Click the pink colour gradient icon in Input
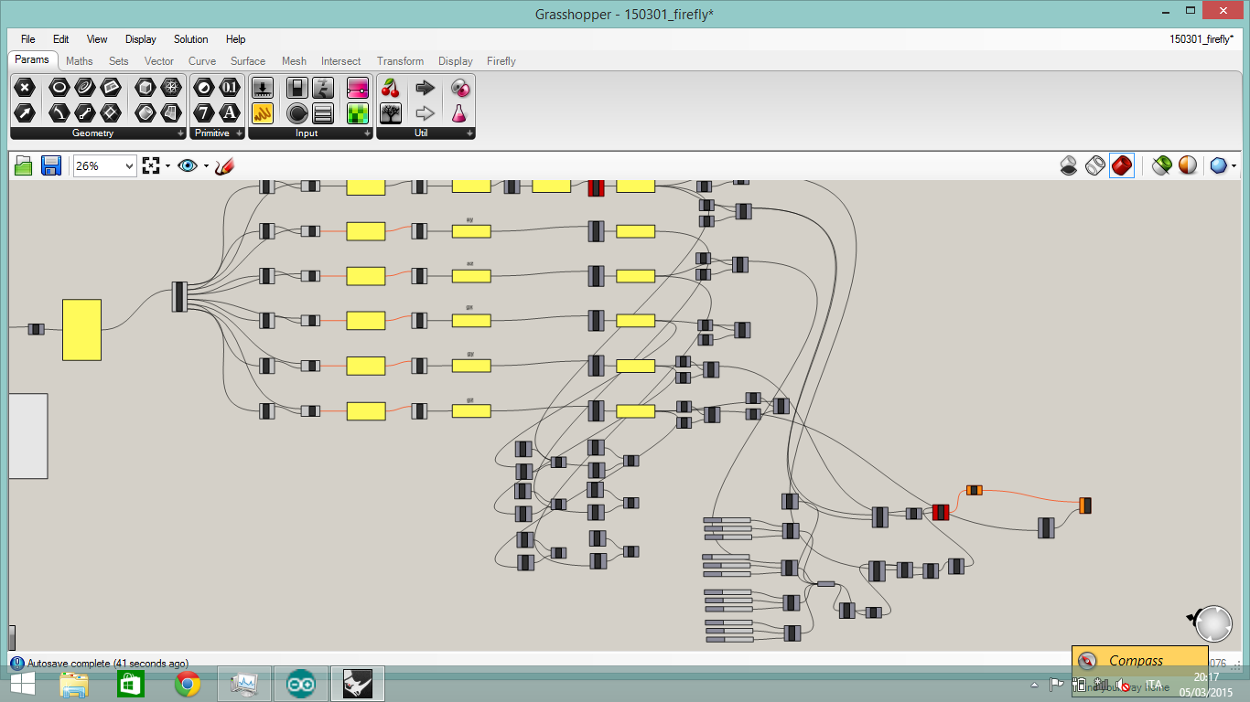This screenshot has height=702, width=1250. pyautogui.click(x=357, y=87)
